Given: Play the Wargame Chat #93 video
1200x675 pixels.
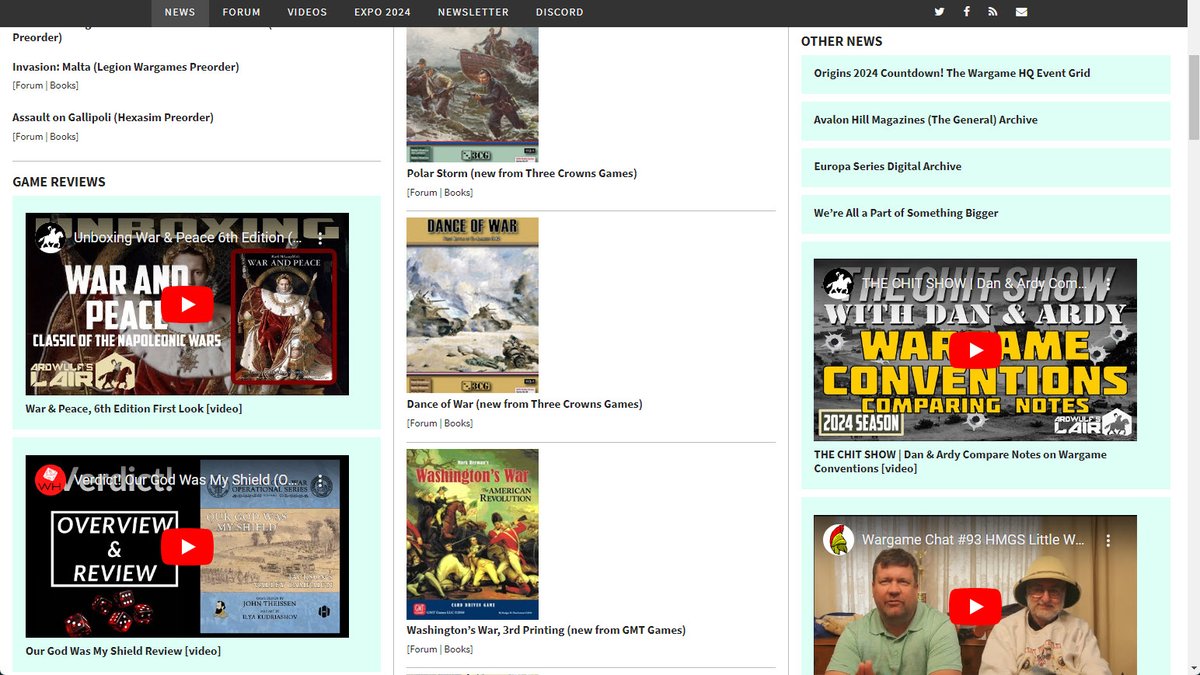Looking at the screenshot, I should click(975, 606).
